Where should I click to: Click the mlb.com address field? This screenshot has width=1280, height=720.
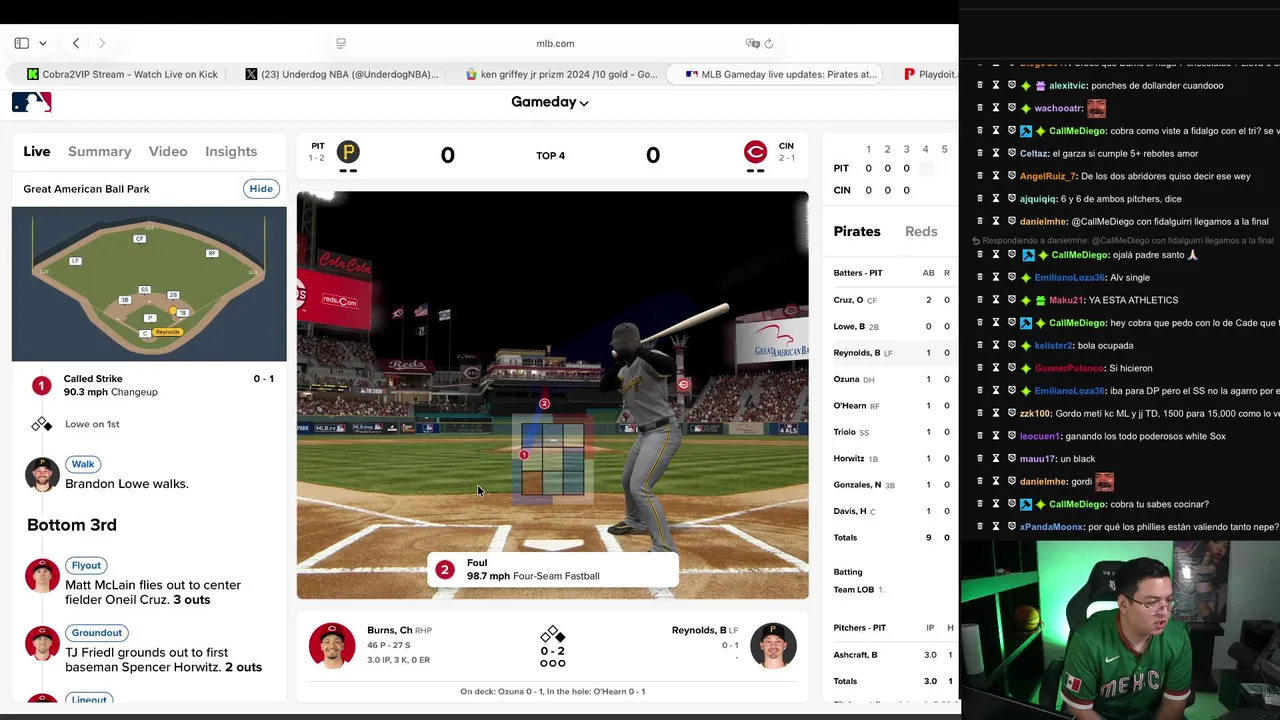pos(555,43)
